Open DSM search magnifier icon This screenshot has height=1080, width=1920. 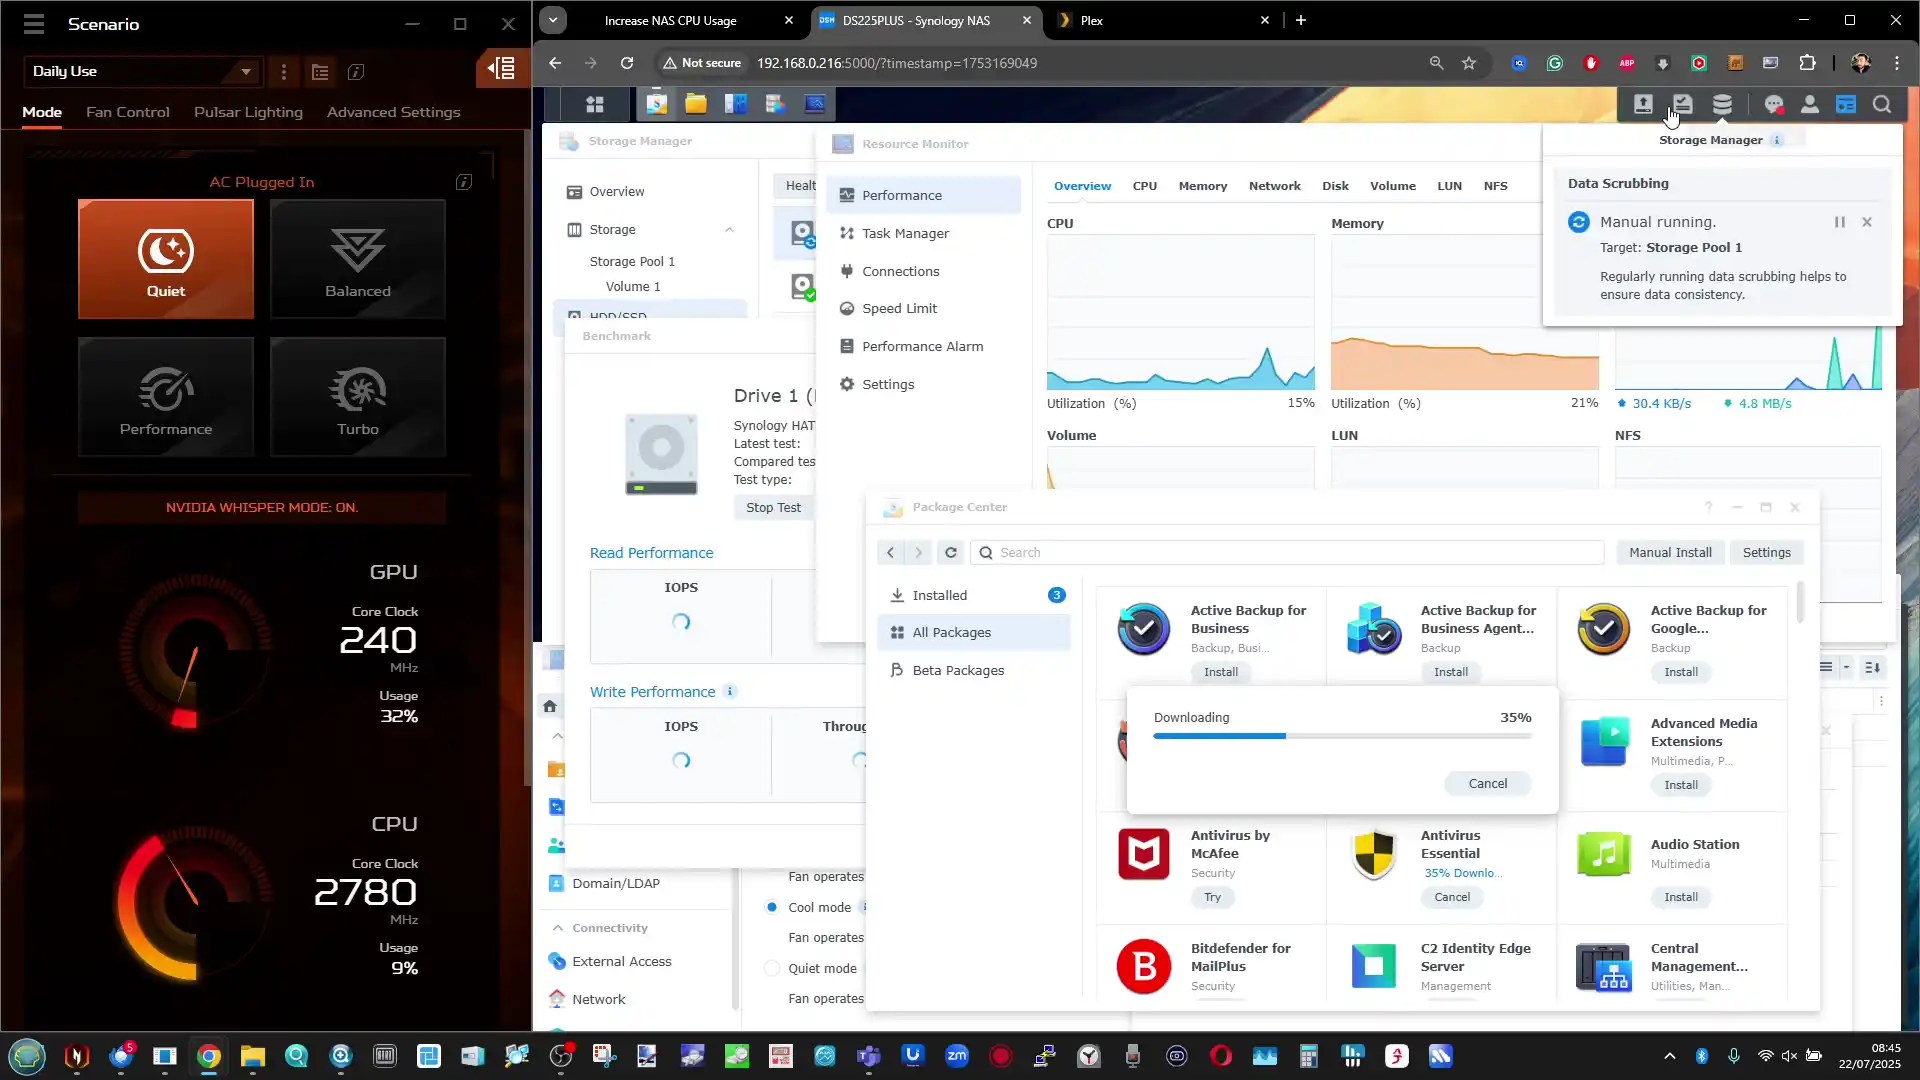tap(1882, 104)
